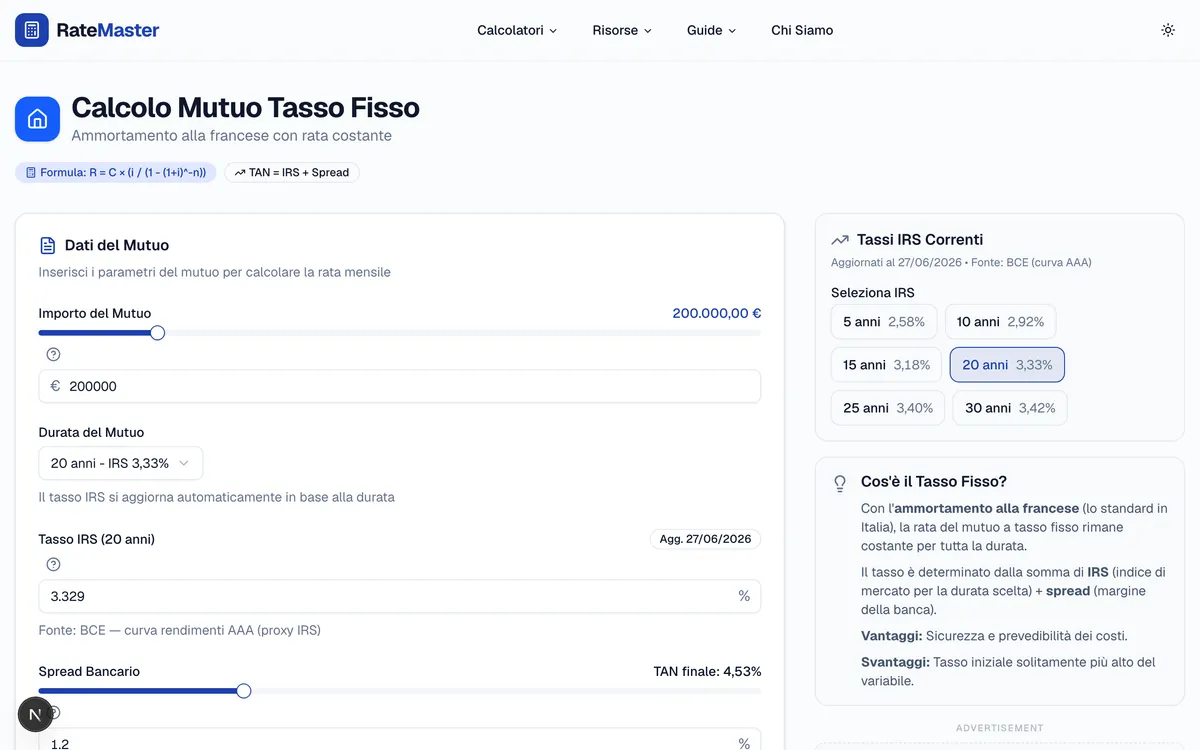The height and width of the screenshot is (750, 1200).
Task: Click the Spread Bancario slider handle
Action: pos(244,691)
